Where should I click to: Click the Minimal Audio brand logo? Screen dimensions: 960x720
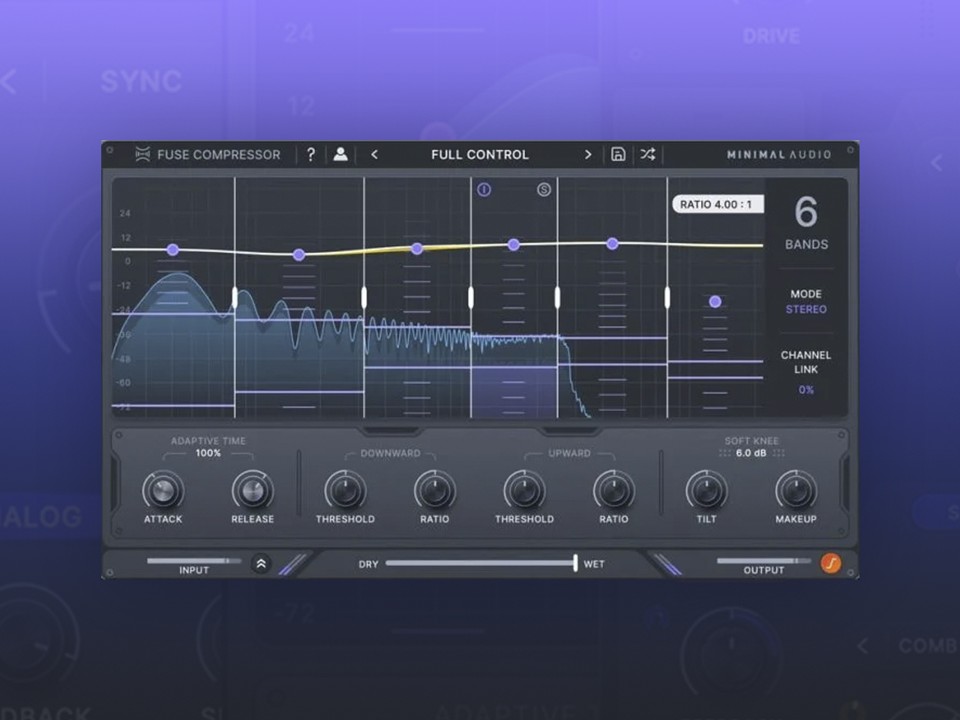click(779, 155)
